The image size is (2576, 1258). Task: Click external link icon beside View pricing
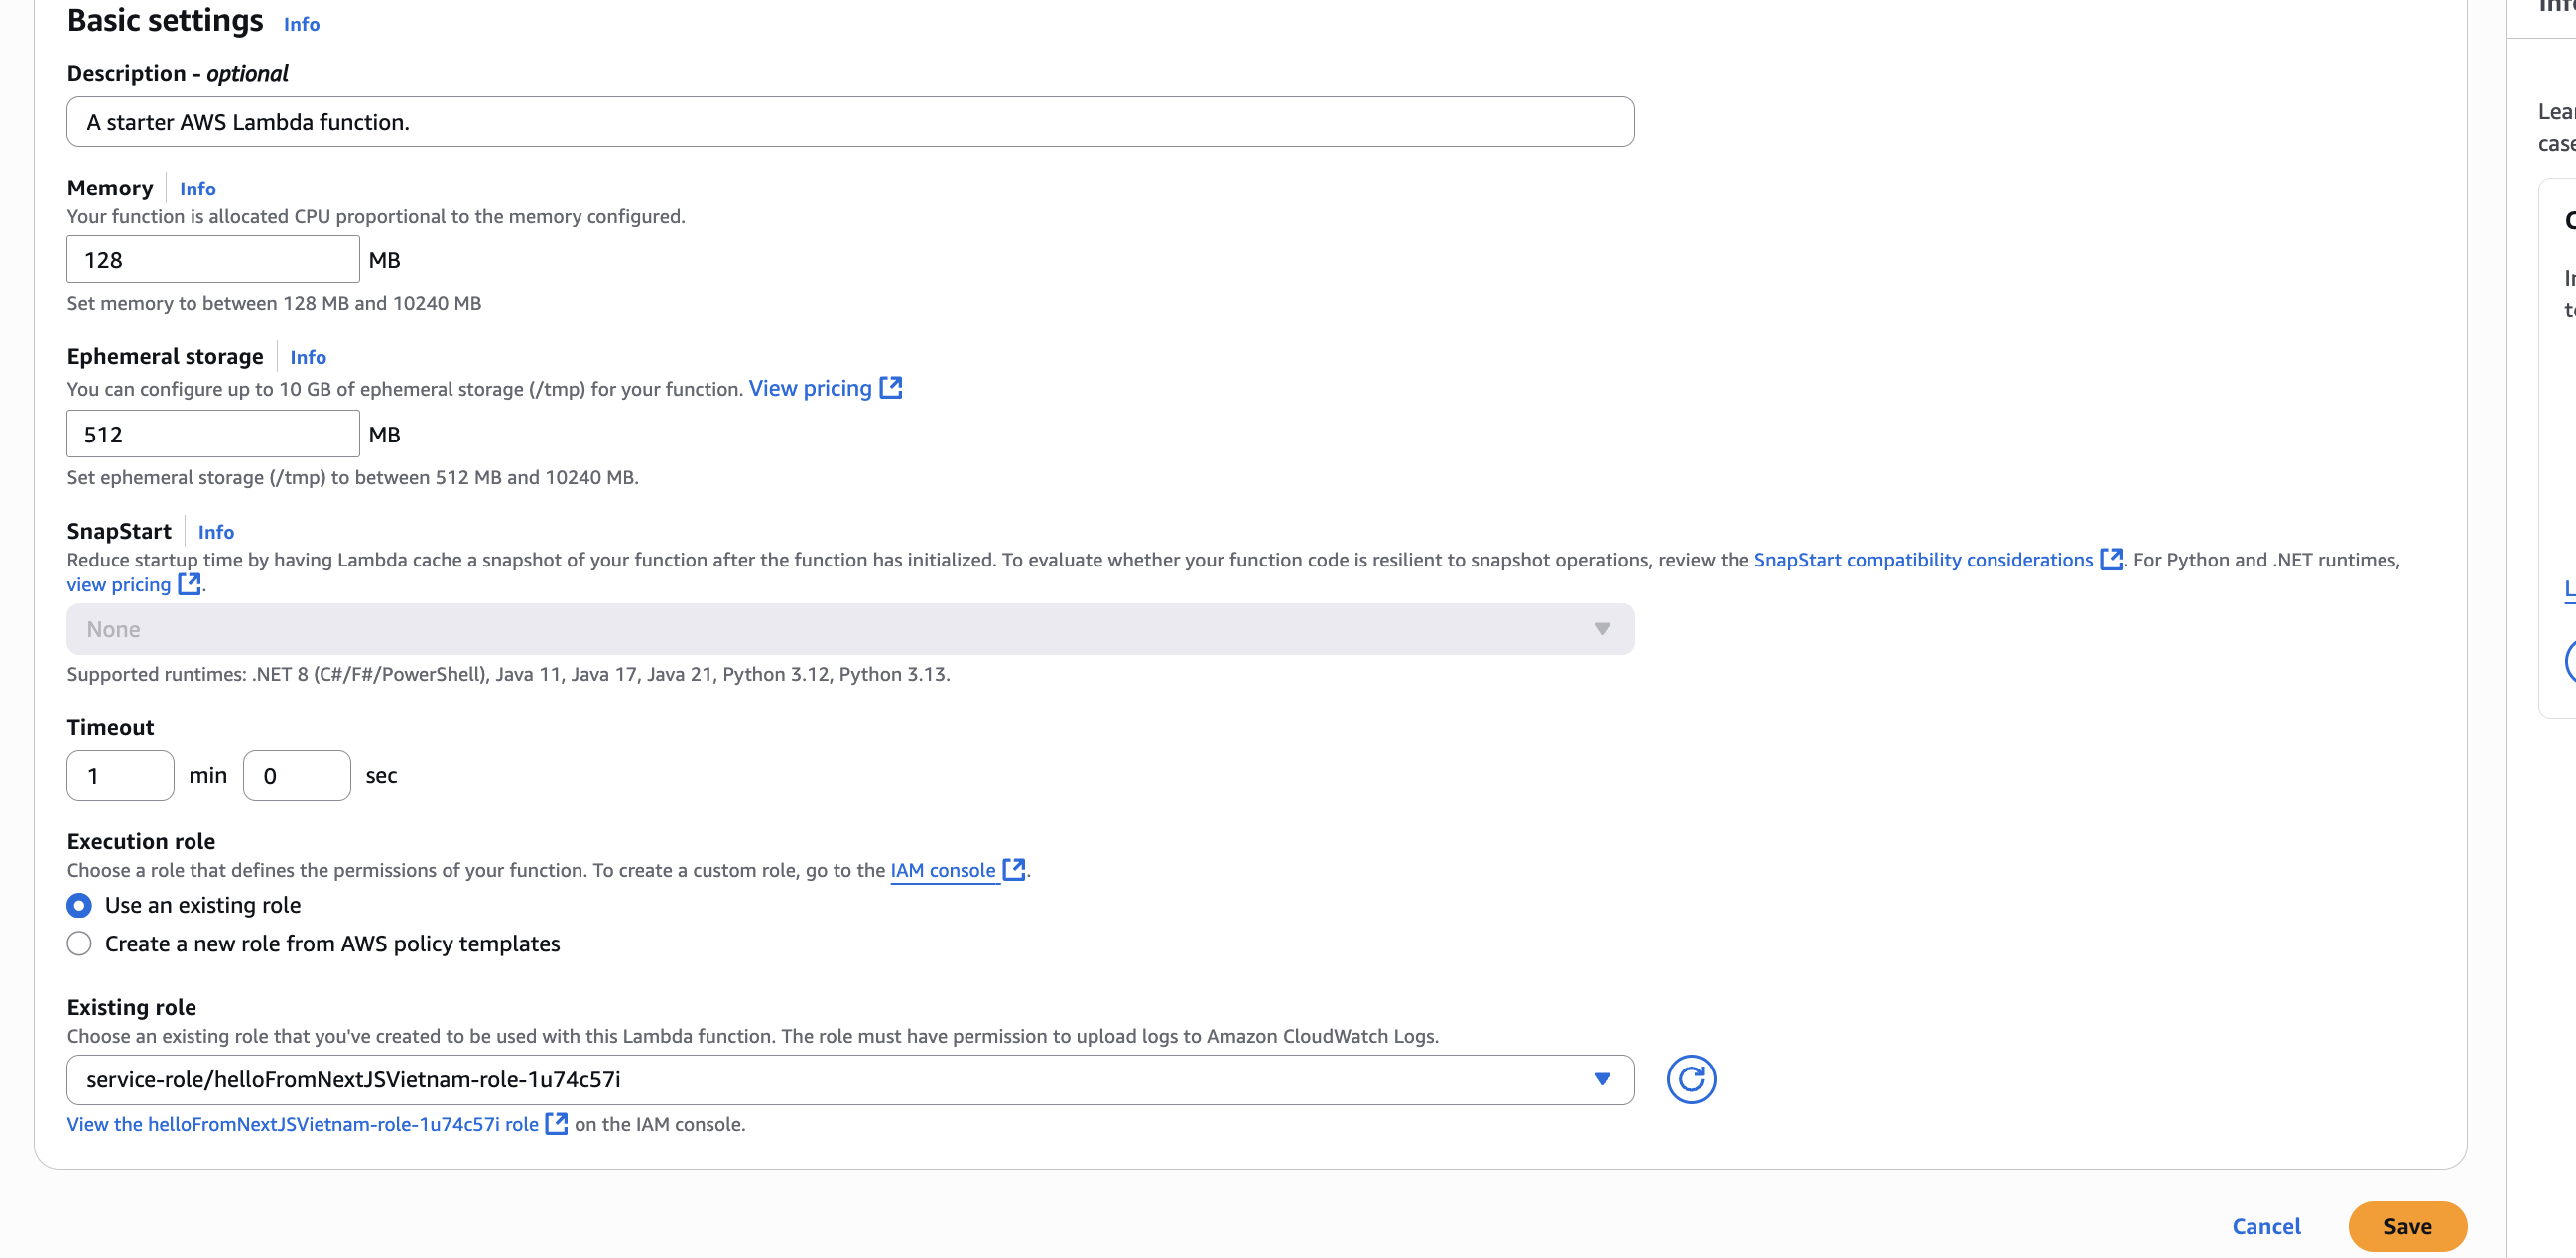(890, 388)
